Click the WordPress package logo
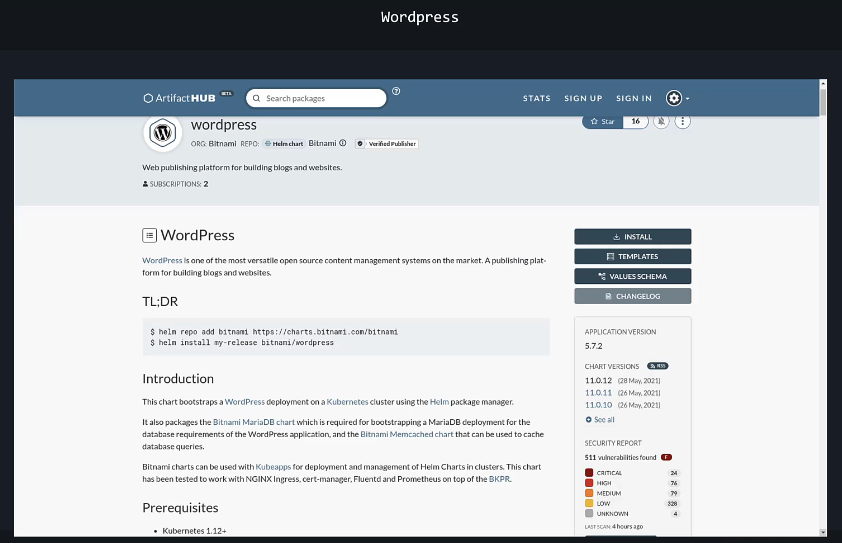 [x=162, y=132]
